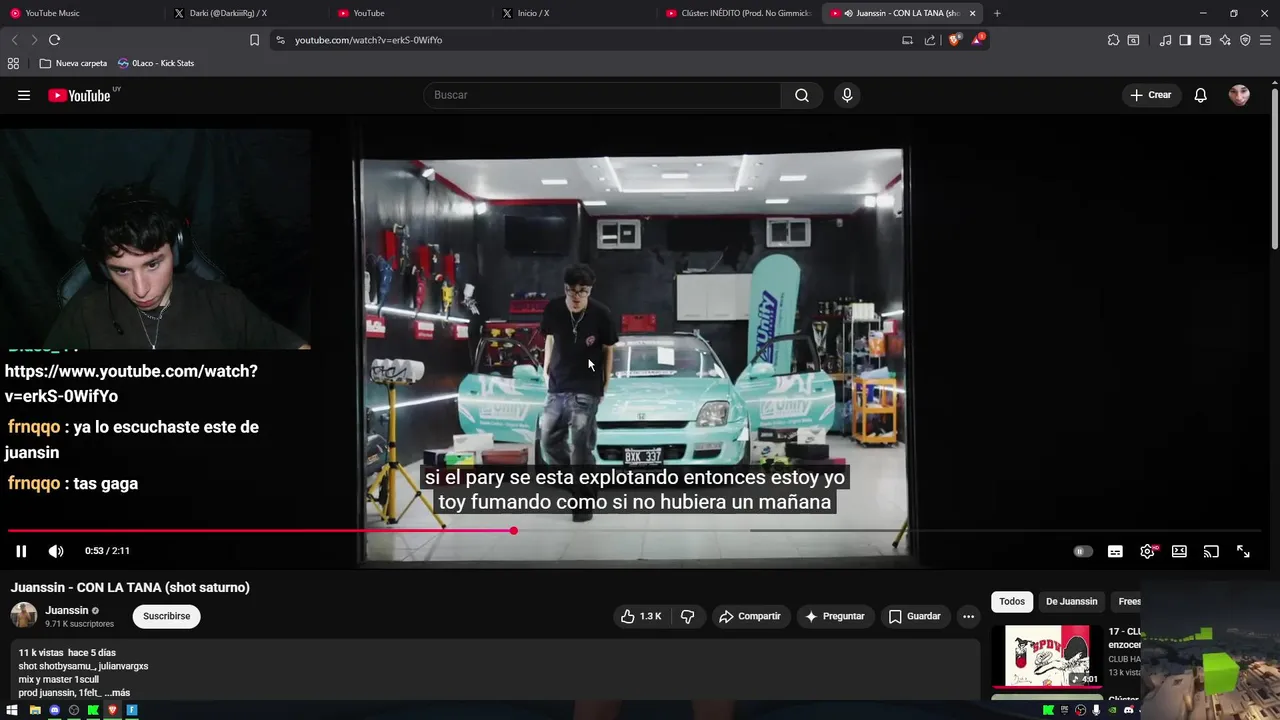This screenshot has width=1280, height=720.
Task: Open 0Laco - Kick Stats bookmark
Action: (x=156, y=63)
